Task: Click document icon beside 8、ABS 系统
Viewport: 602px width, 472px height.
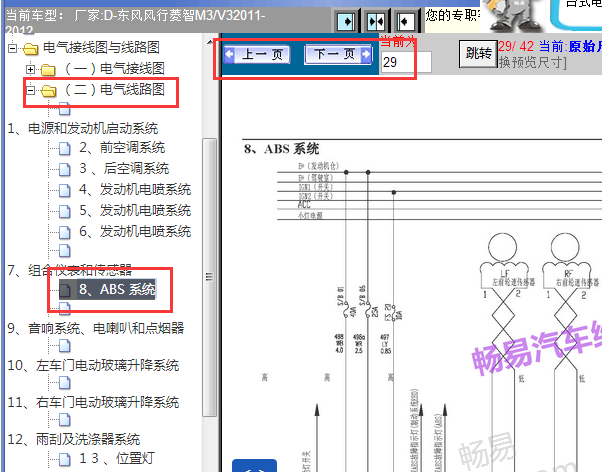Action: click(65, 290)
